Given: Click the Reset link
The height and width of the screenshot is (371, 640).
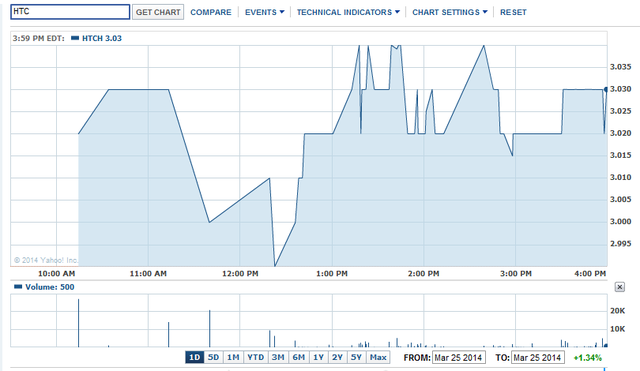Looking at the screenshot, I should pos(513,12).
